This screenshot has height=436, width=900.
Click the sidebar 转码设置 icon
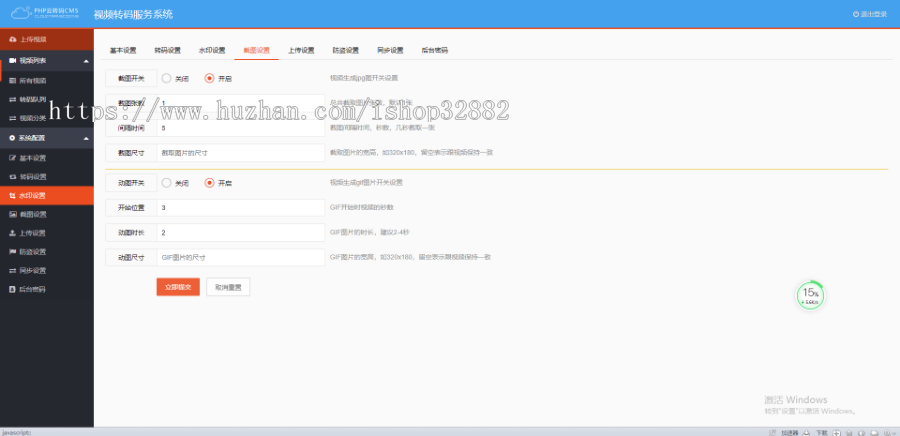pos(13,177)
